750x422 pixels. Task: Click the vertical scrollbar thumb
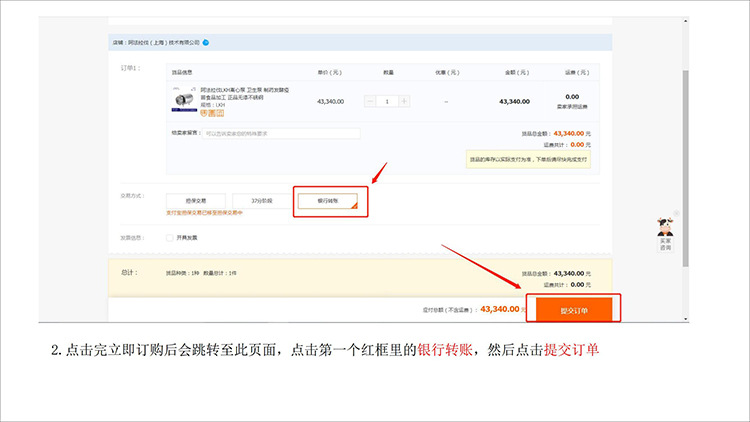[685, 168]
